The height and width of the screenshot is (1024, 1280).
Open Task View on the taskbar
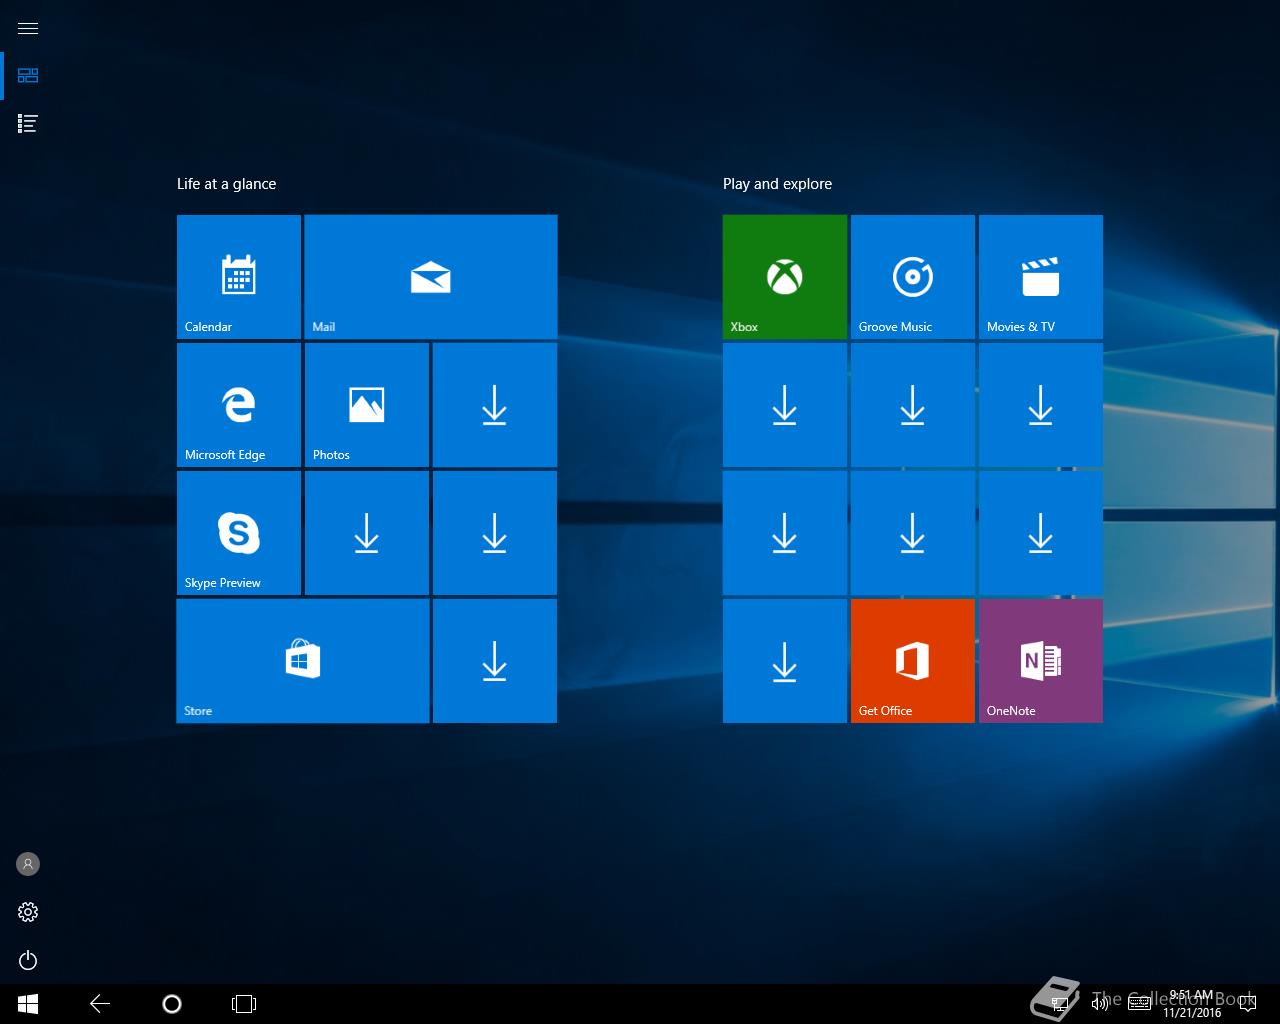point(244,1004)
